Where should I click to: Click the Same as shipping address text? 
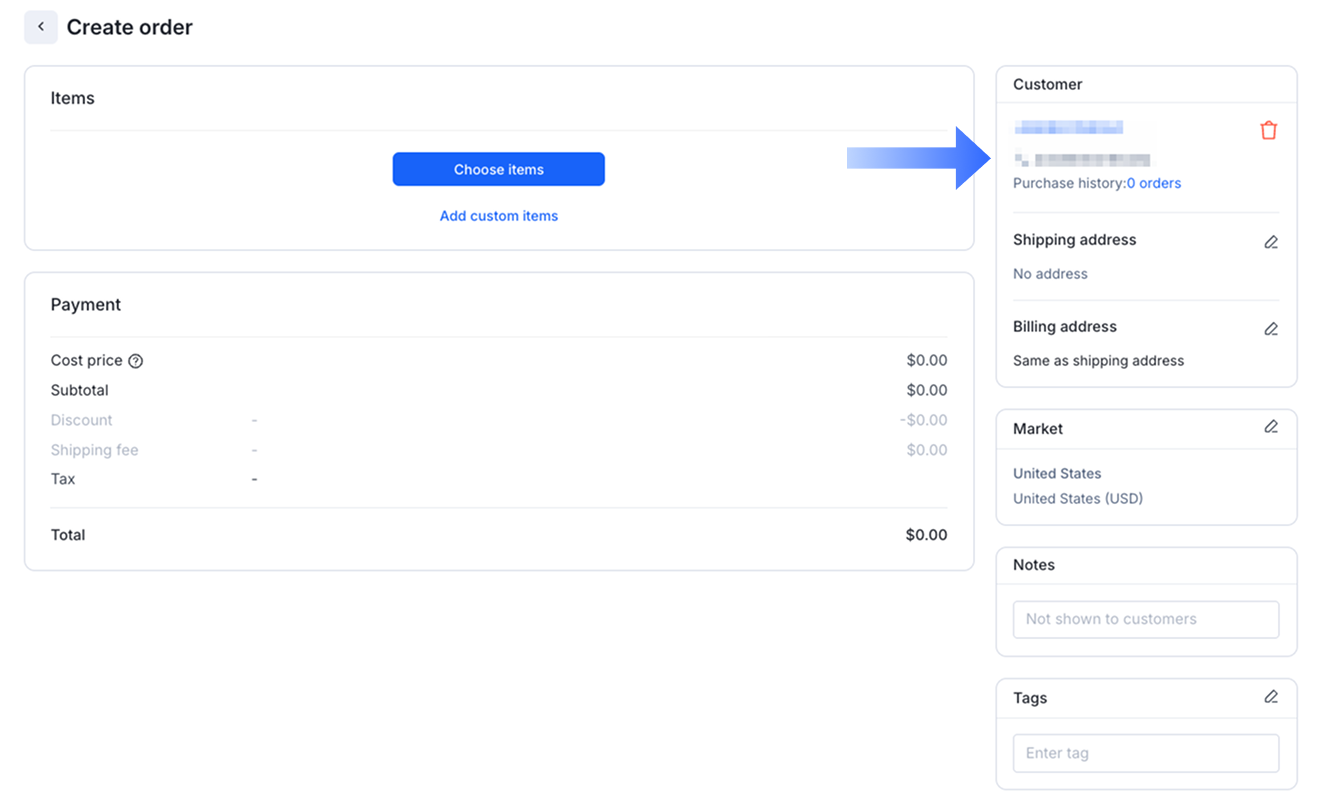tap(1098, 361)
